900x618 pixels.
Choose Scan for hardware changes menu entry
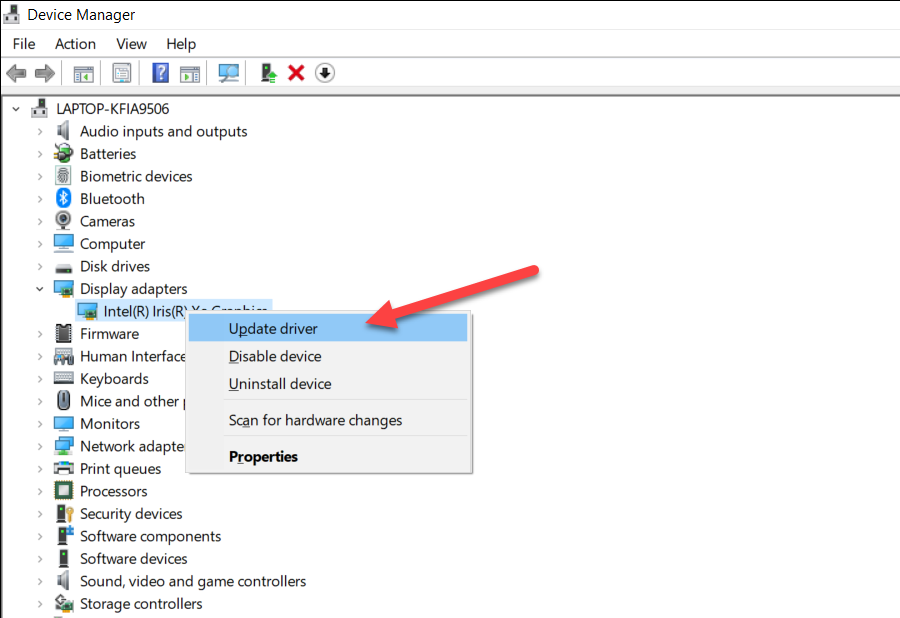328,420
